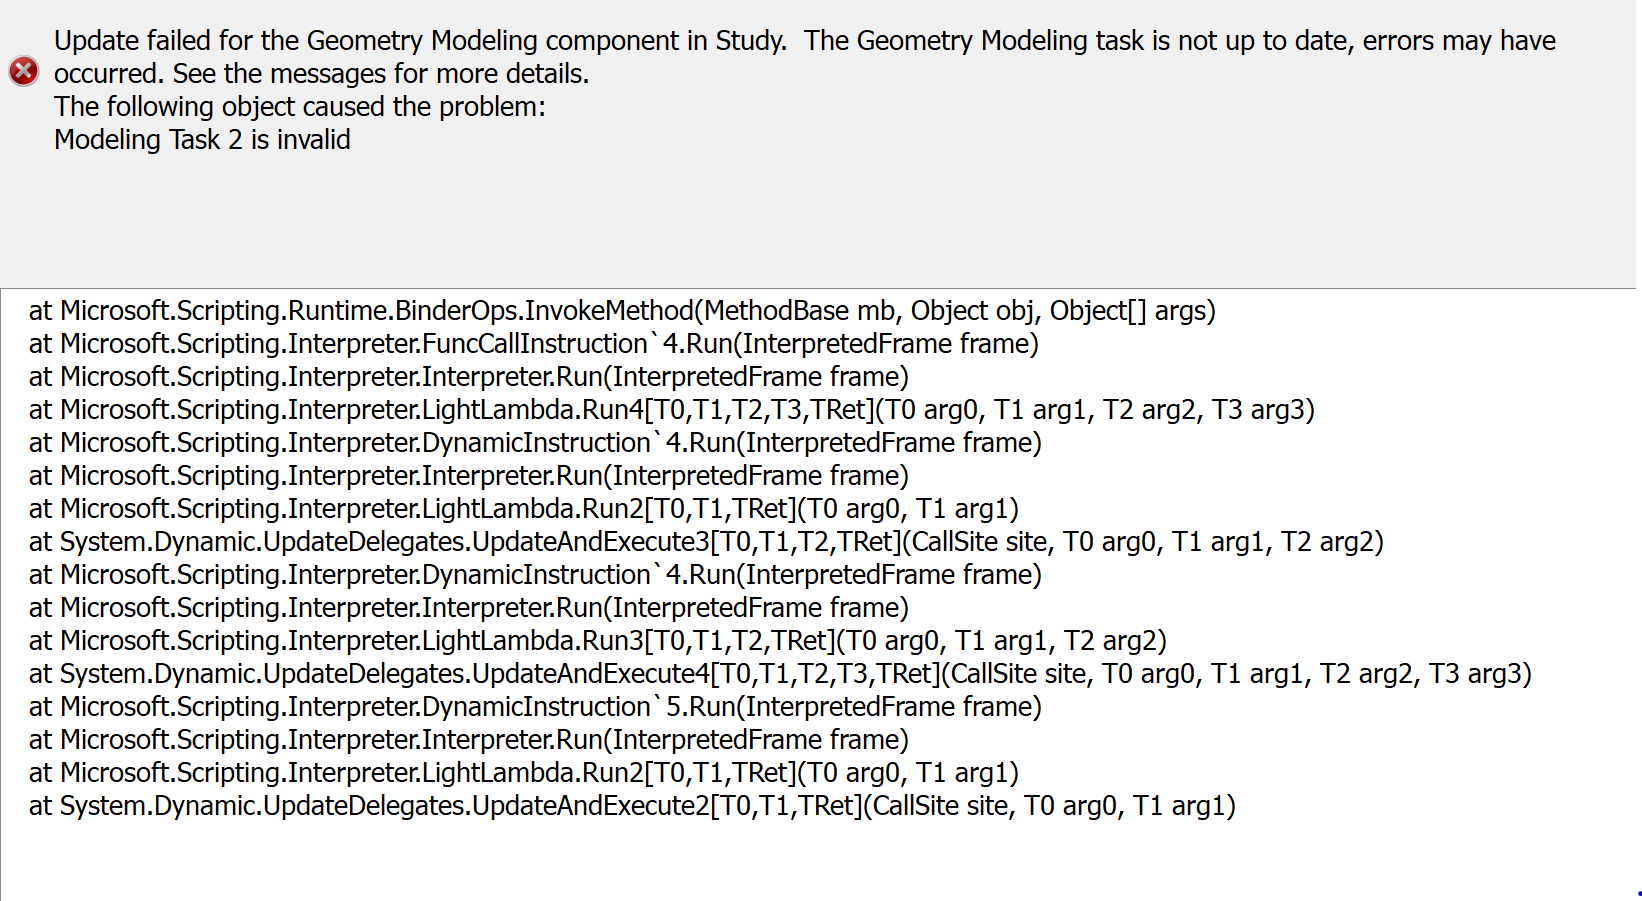
Task: Select the BinderOps.InvokeMethod stack trace line
Action: [x=622, y=311]
